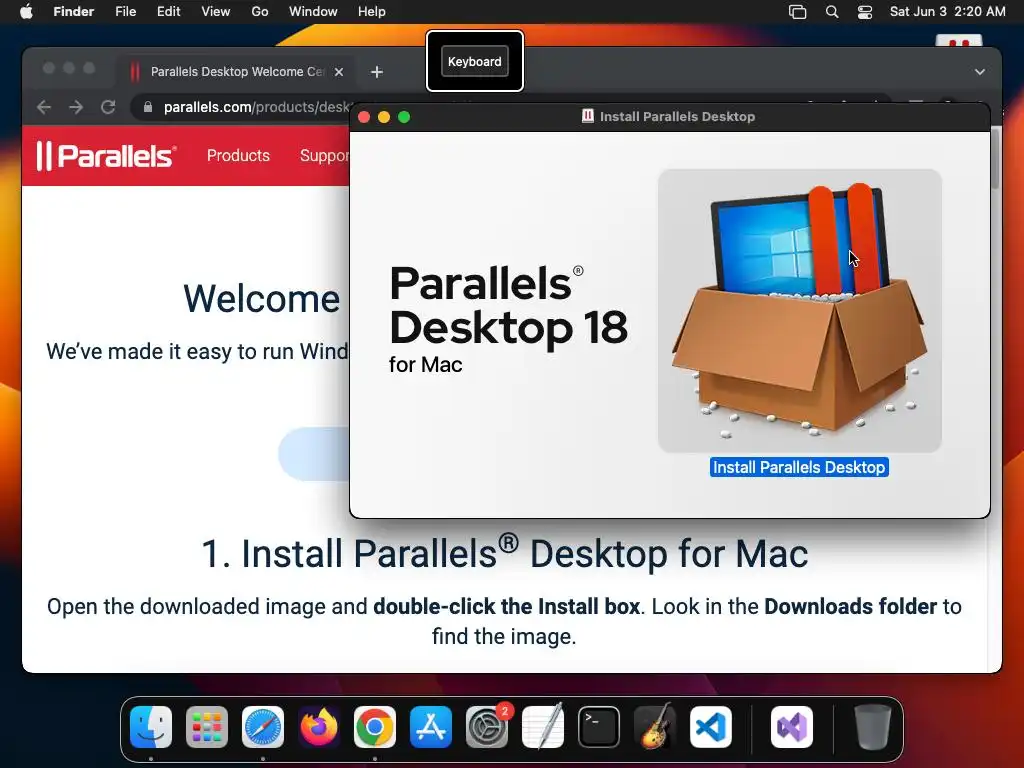
Task: Open the Help menu
Action: pos(372,12)
